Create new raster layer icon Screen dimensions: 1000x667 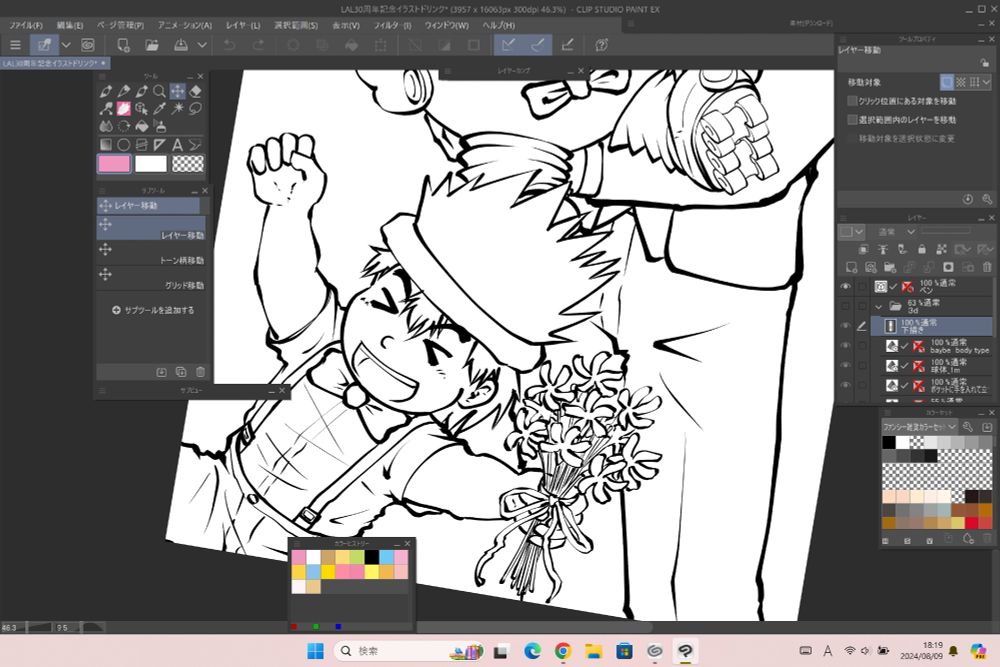(x=851, y=267)
